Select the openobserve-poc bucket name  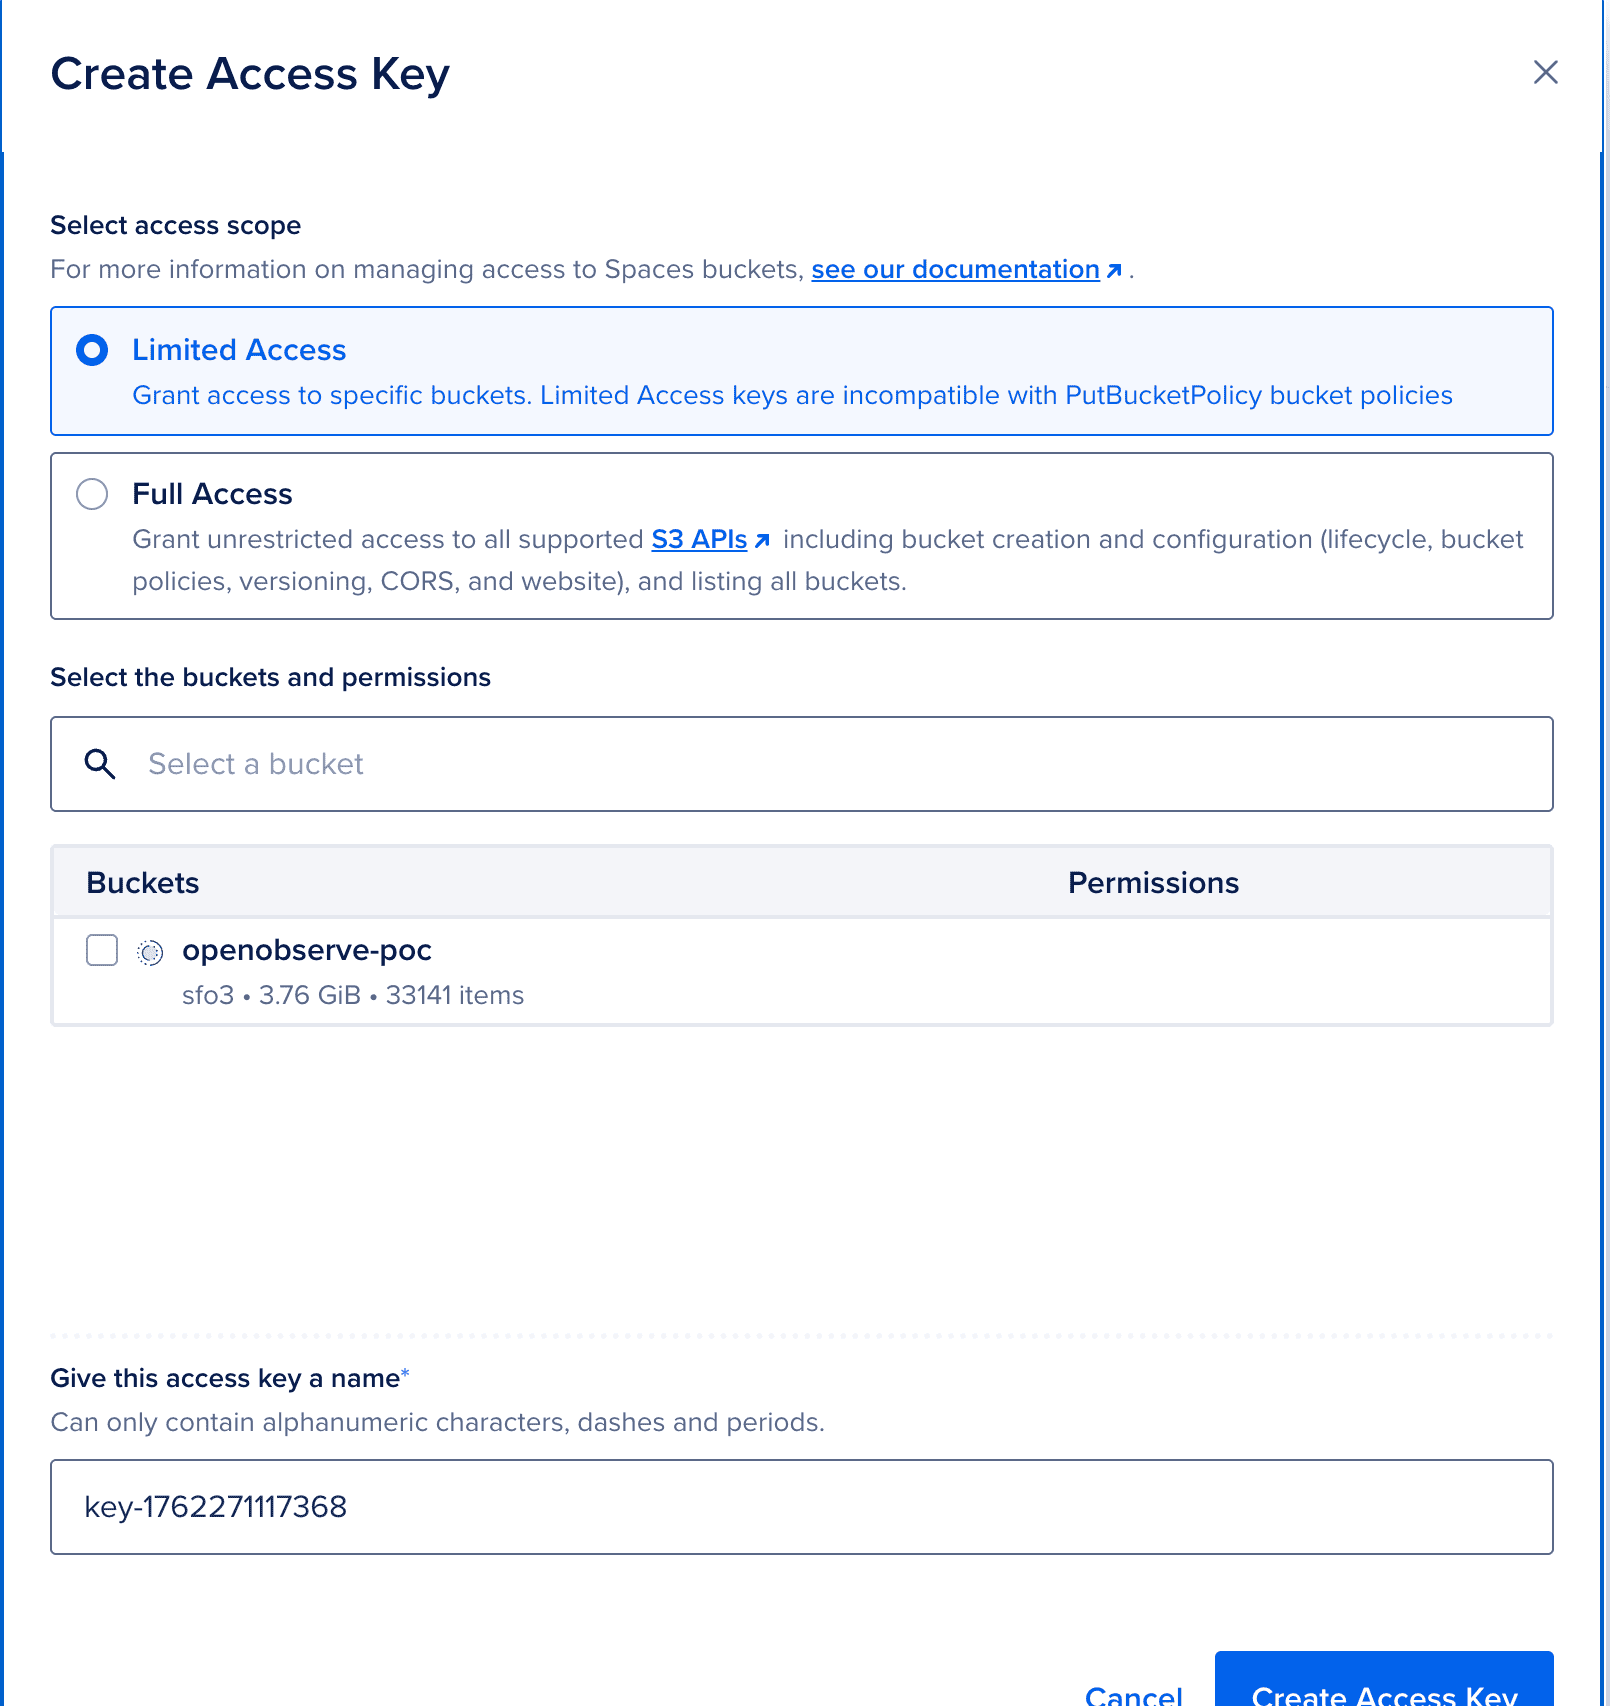(x=306, y=950)
